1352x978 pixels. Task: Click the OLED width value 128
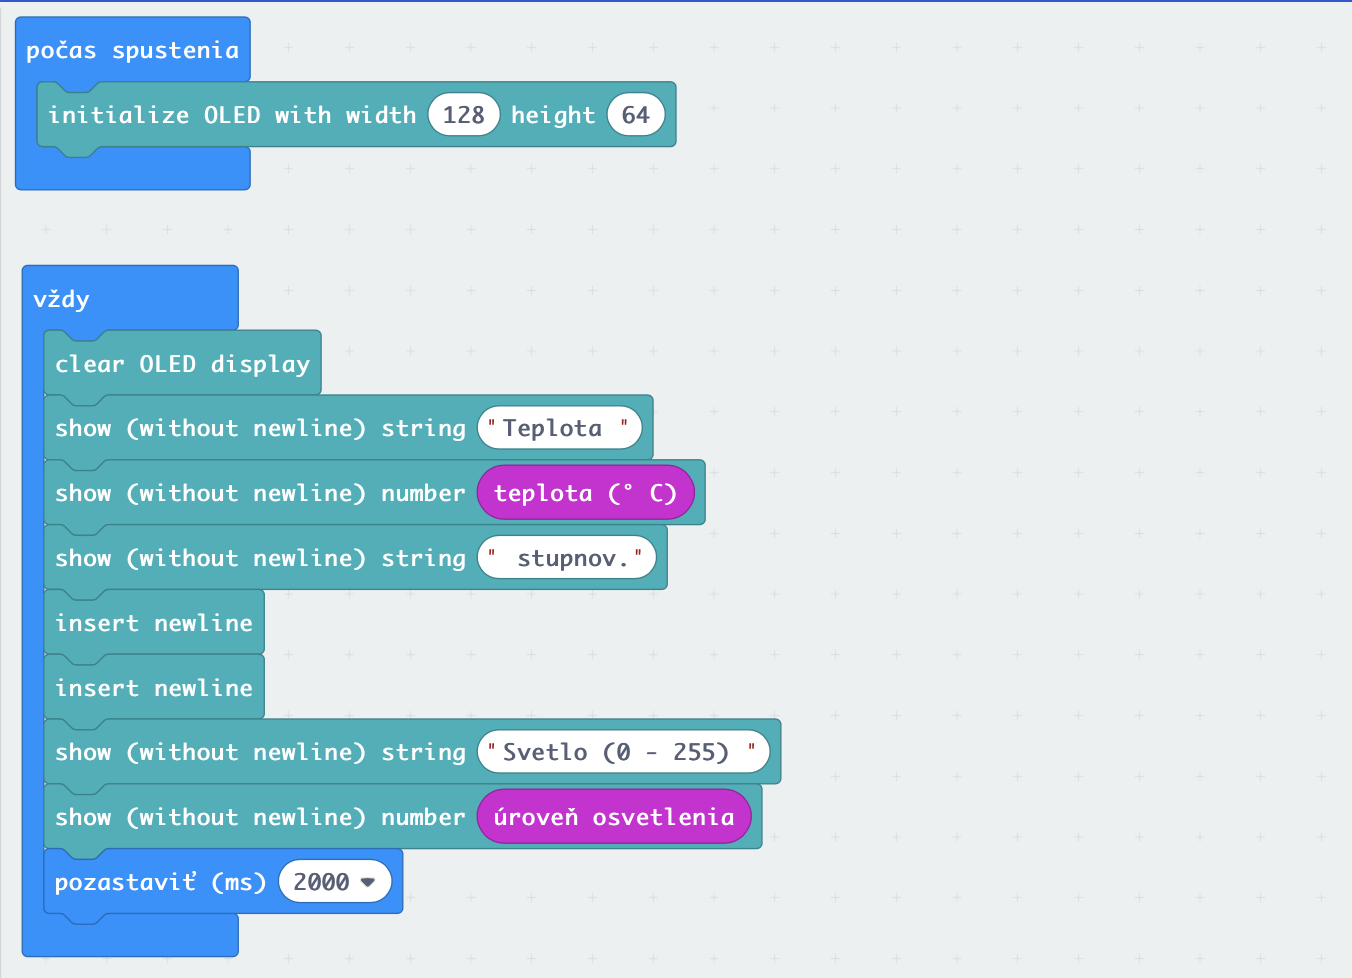463,115
